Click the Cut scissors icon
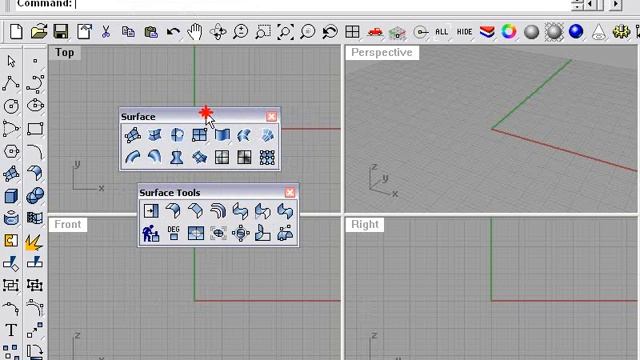Viewport: 640px width, 360px height. 106,31
